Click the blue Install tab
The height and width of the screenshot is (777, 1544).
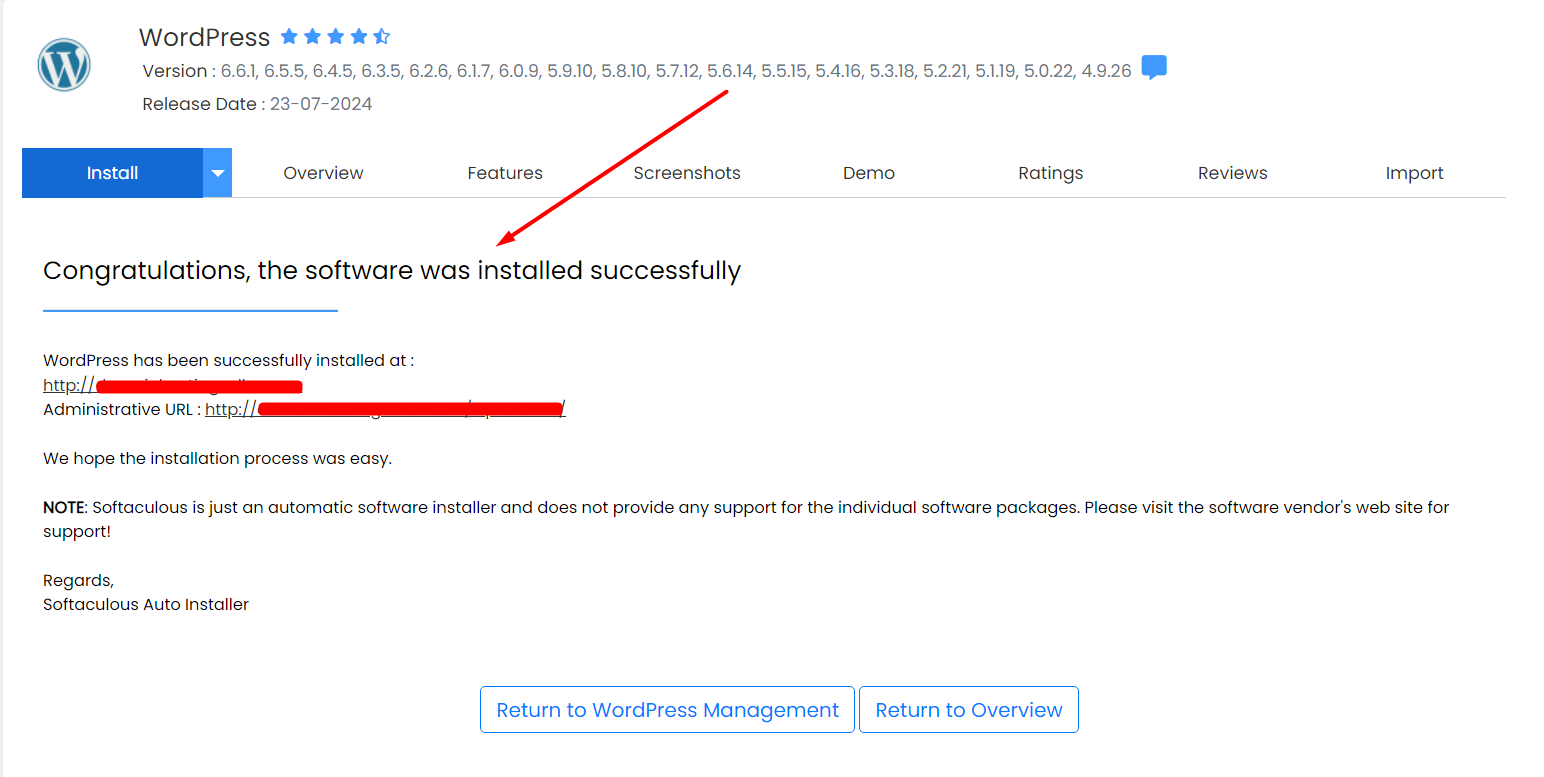point(112,173)
